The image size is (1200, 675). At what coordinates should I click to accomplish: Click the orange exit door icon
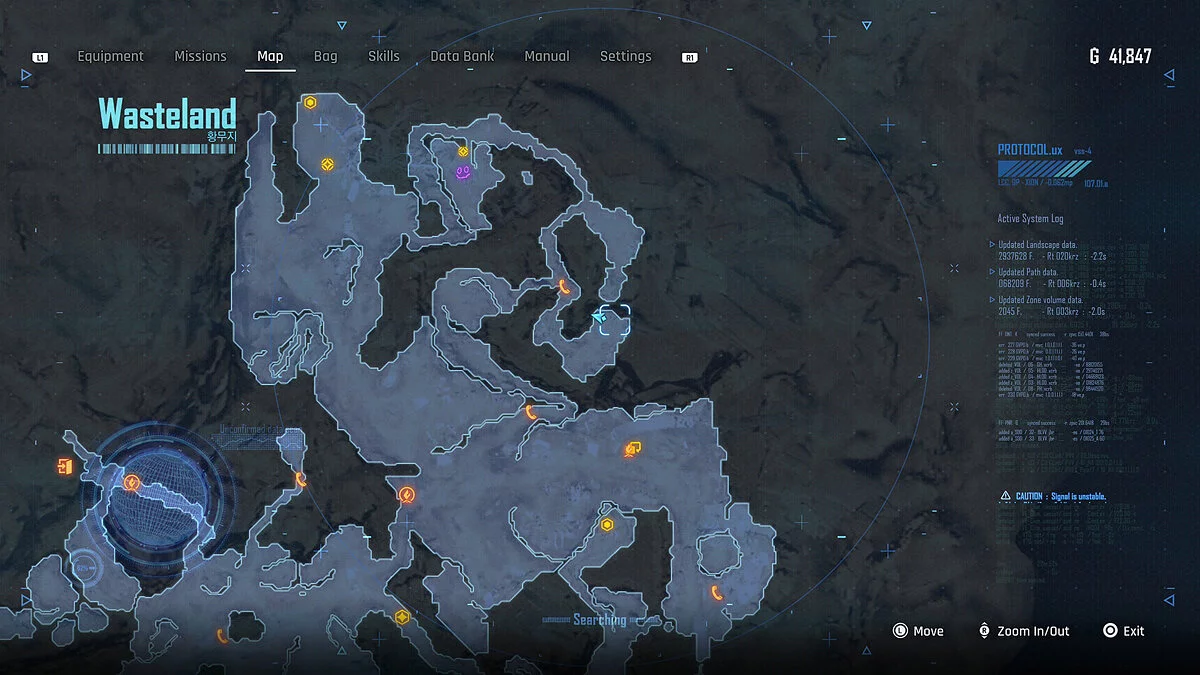click(66, 466)
